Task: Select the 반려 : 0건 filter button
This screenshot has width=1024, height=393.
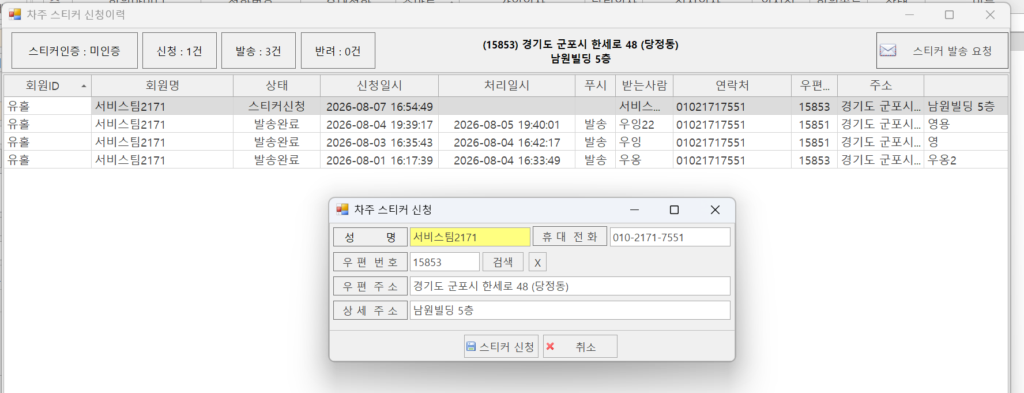Action: pos(338,51)
